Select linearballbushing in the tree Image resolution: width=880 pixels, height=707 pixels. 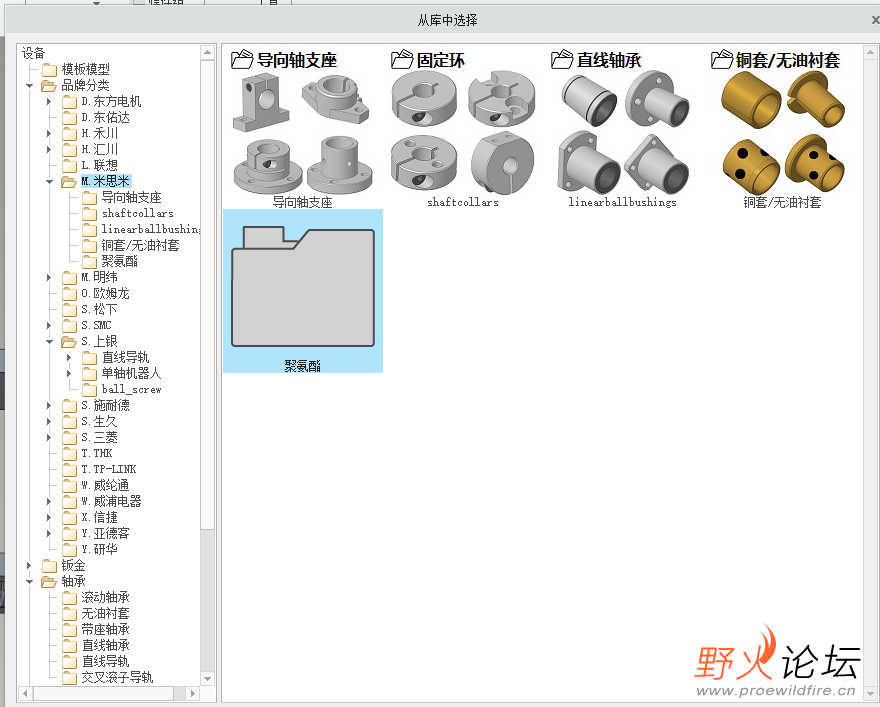[150, 229]
